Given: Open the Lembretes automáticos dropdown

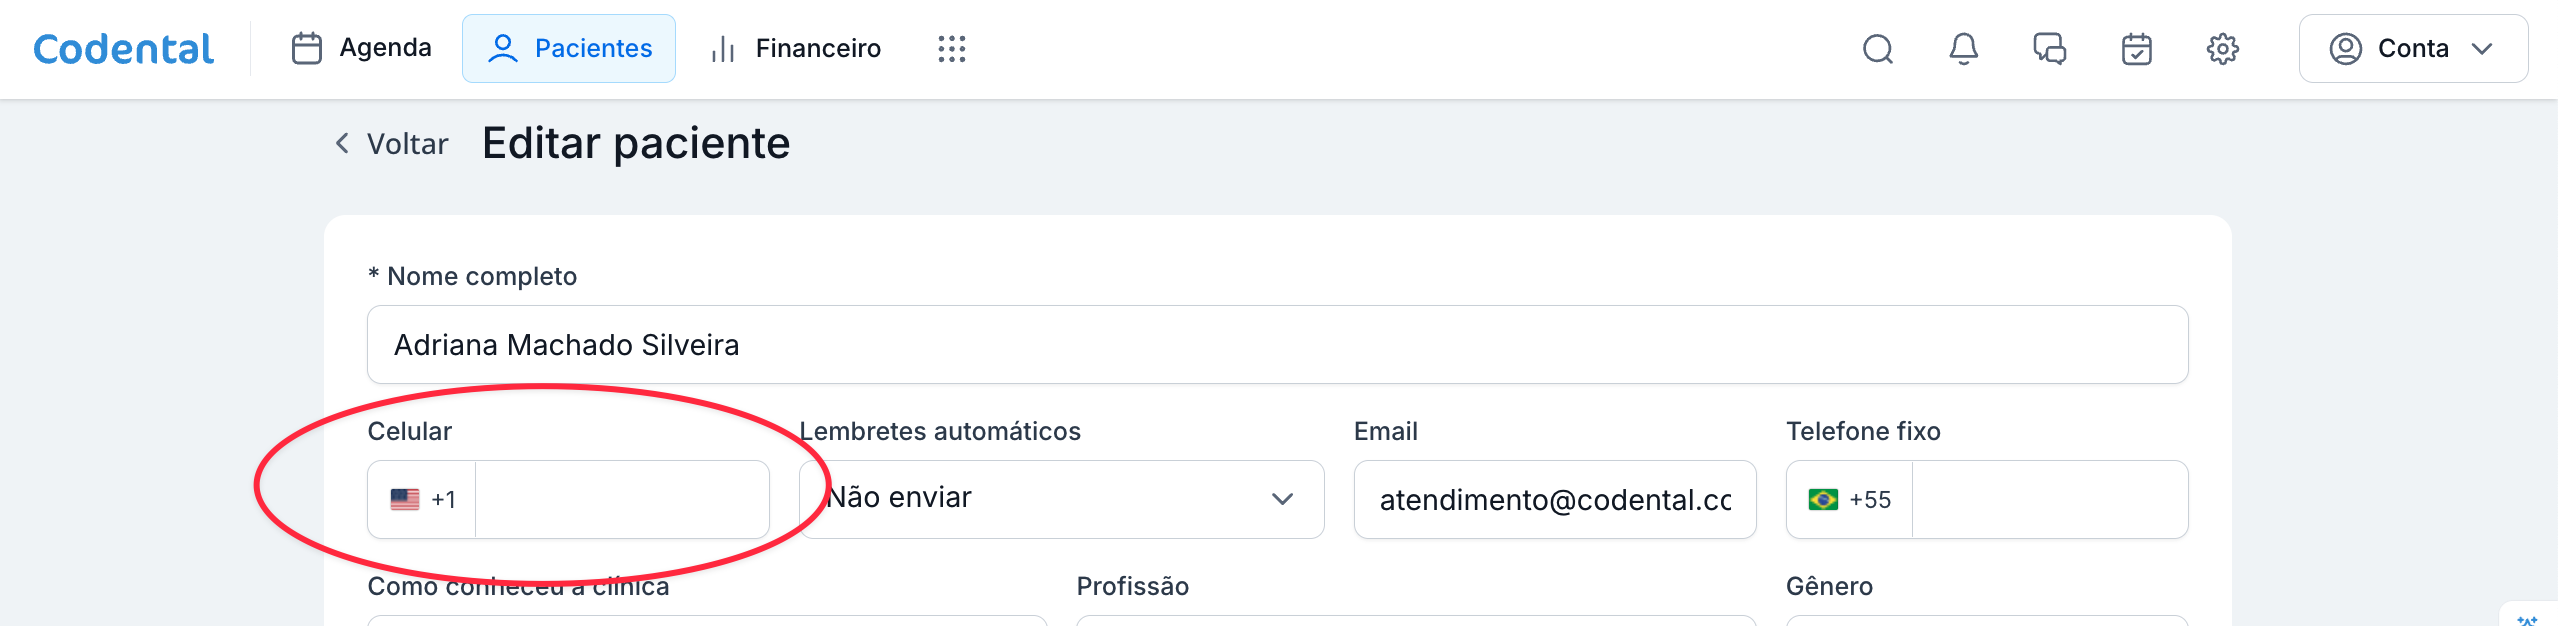Looking at the screenshot, I should [x=1062, y=499].
